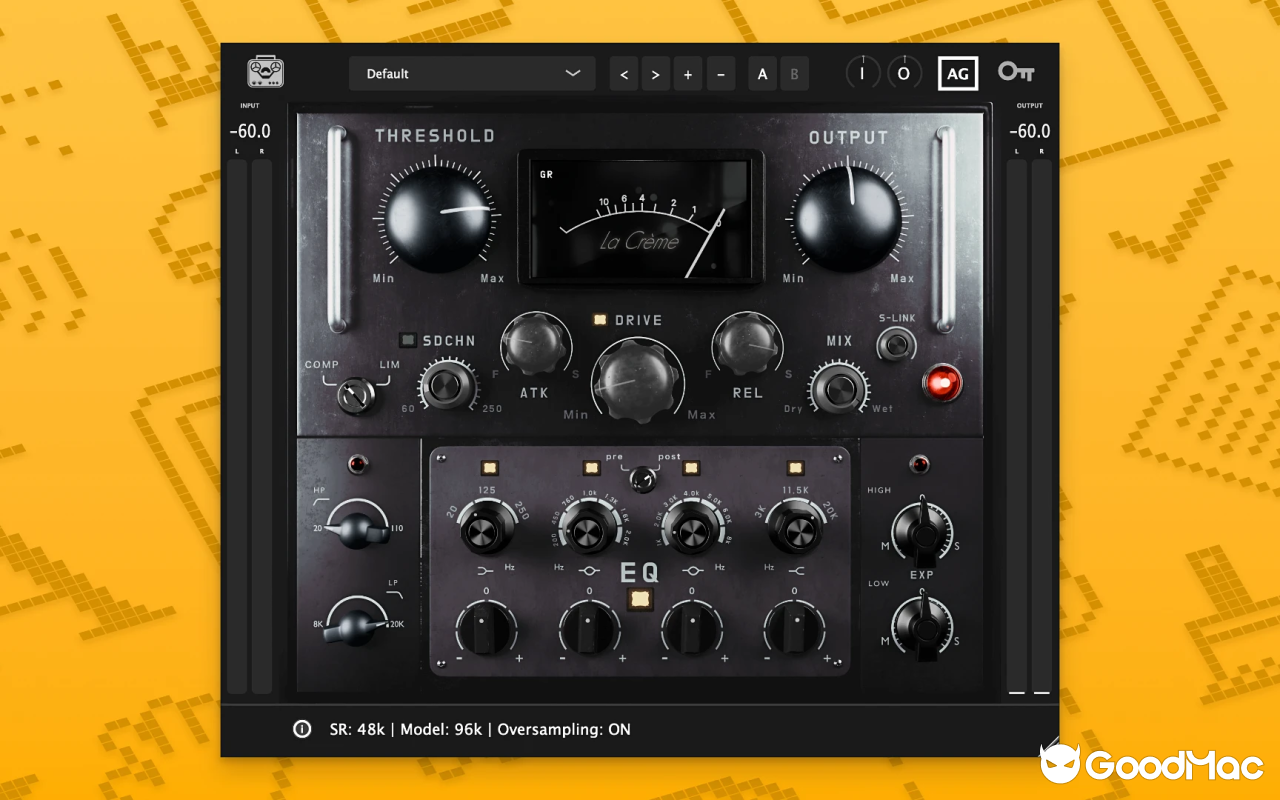Enable the SDCHN sidechain toggle
Image resolution: width=1280 pixels, height=800 pixels.
pos(408,340)
